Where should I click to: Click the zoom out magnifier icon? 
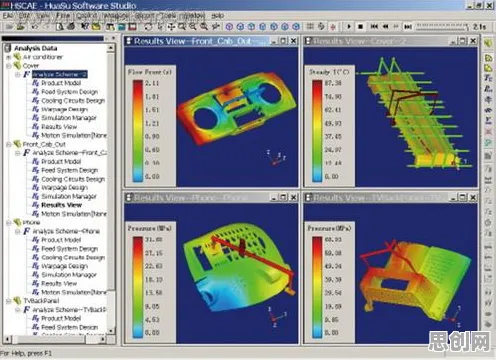click(204, 27)
